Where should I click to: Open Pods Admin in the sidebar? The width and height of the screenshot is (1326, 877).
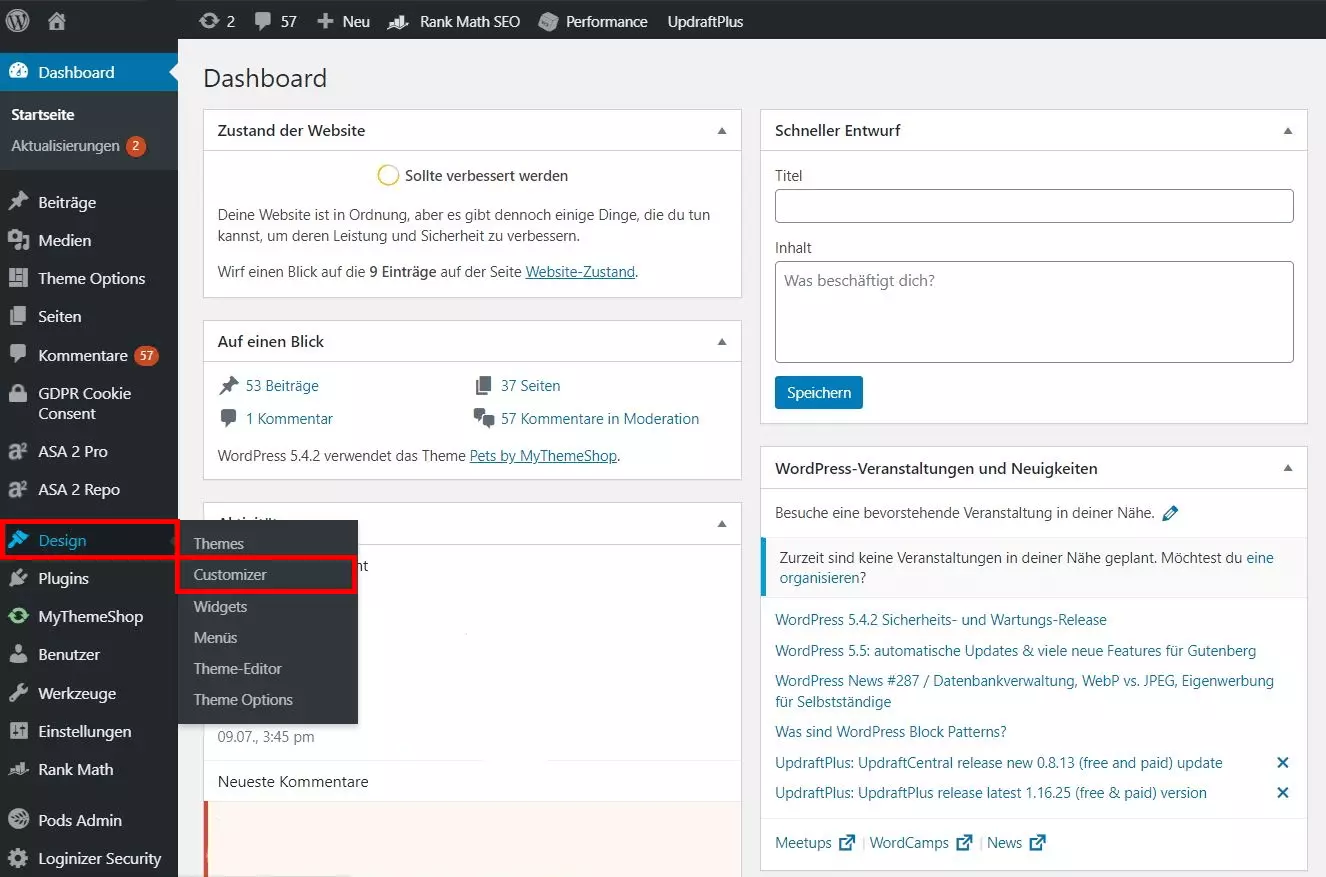click(89, 820)
